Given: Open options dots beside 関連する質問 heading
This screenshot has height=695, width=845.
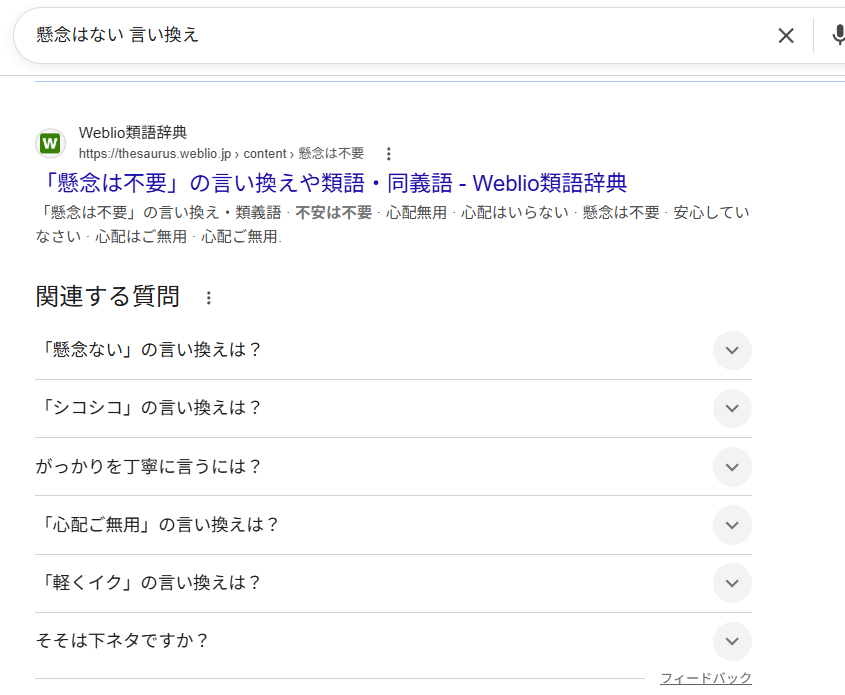Looking at the screenshot, I should (x=209, y=297).
